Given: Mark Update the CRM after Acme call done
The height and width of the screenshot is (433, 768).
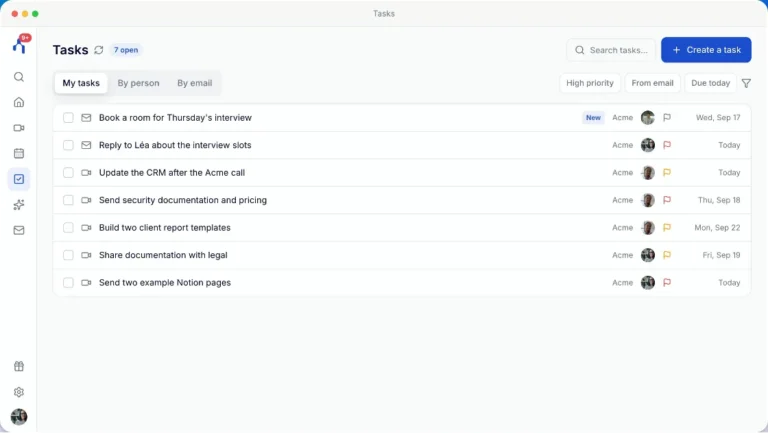Looking at the screenshot, I should click(x=68, y=172).
